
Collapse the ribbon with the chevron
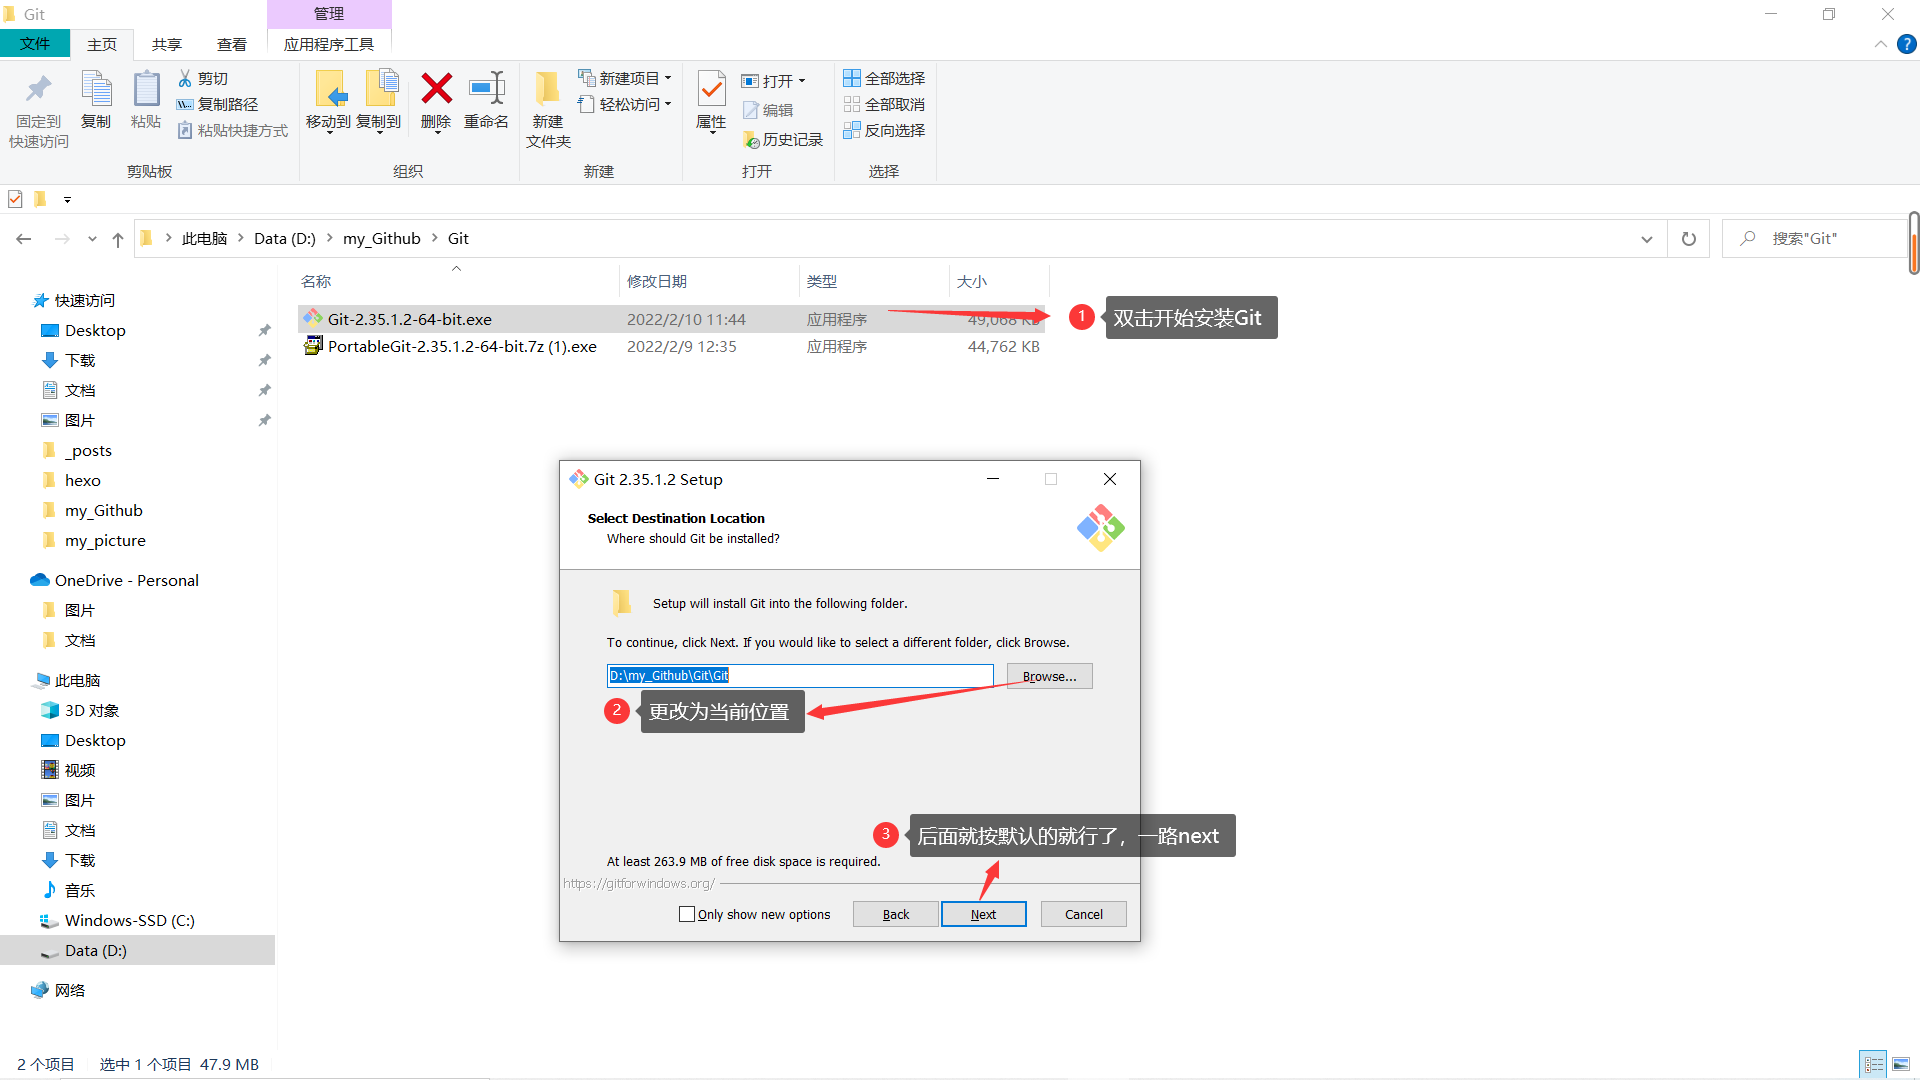1881,44
